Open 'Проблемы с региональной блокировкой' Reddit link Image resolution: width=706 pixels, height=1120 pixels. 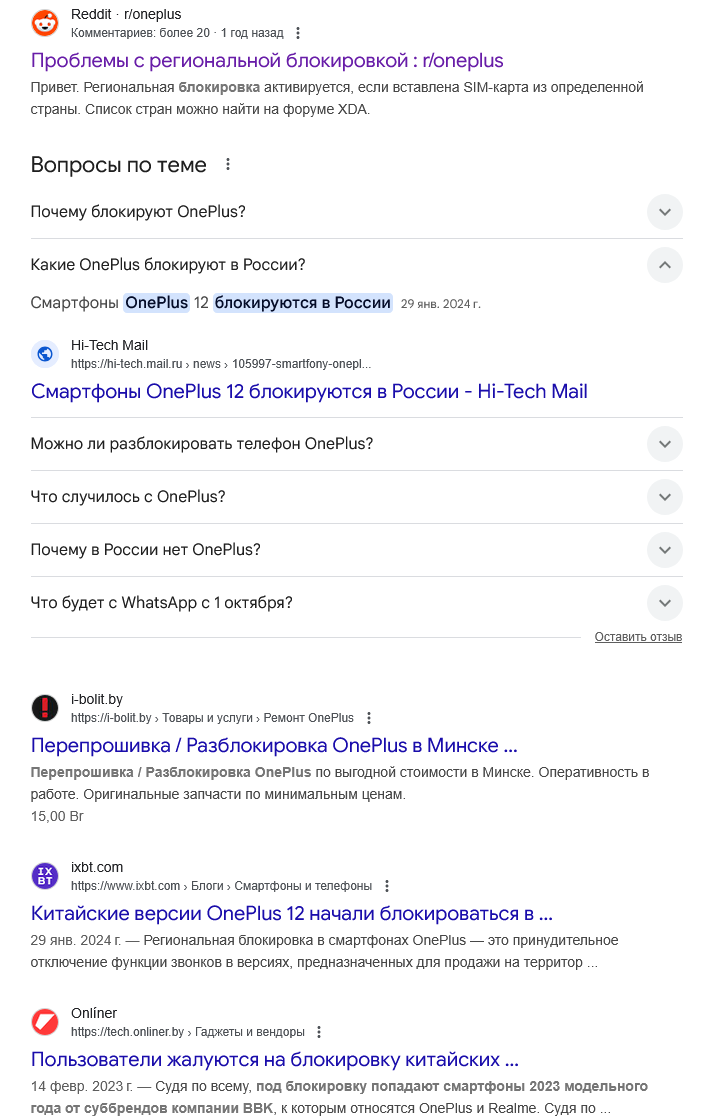click(x=267, y=60)
